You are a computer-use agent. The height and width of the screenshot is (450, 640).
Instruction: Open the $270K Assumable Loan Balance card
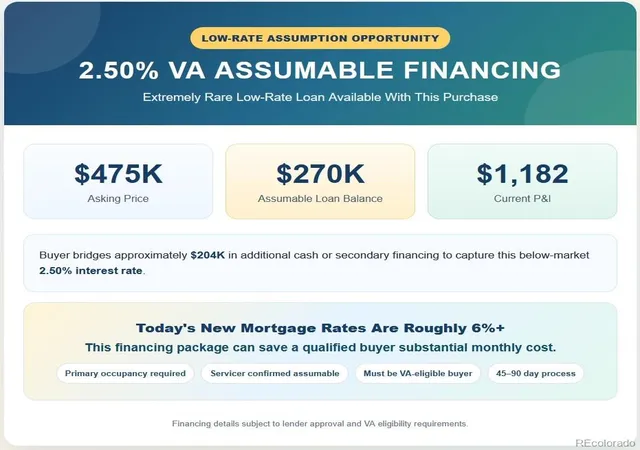320,181
